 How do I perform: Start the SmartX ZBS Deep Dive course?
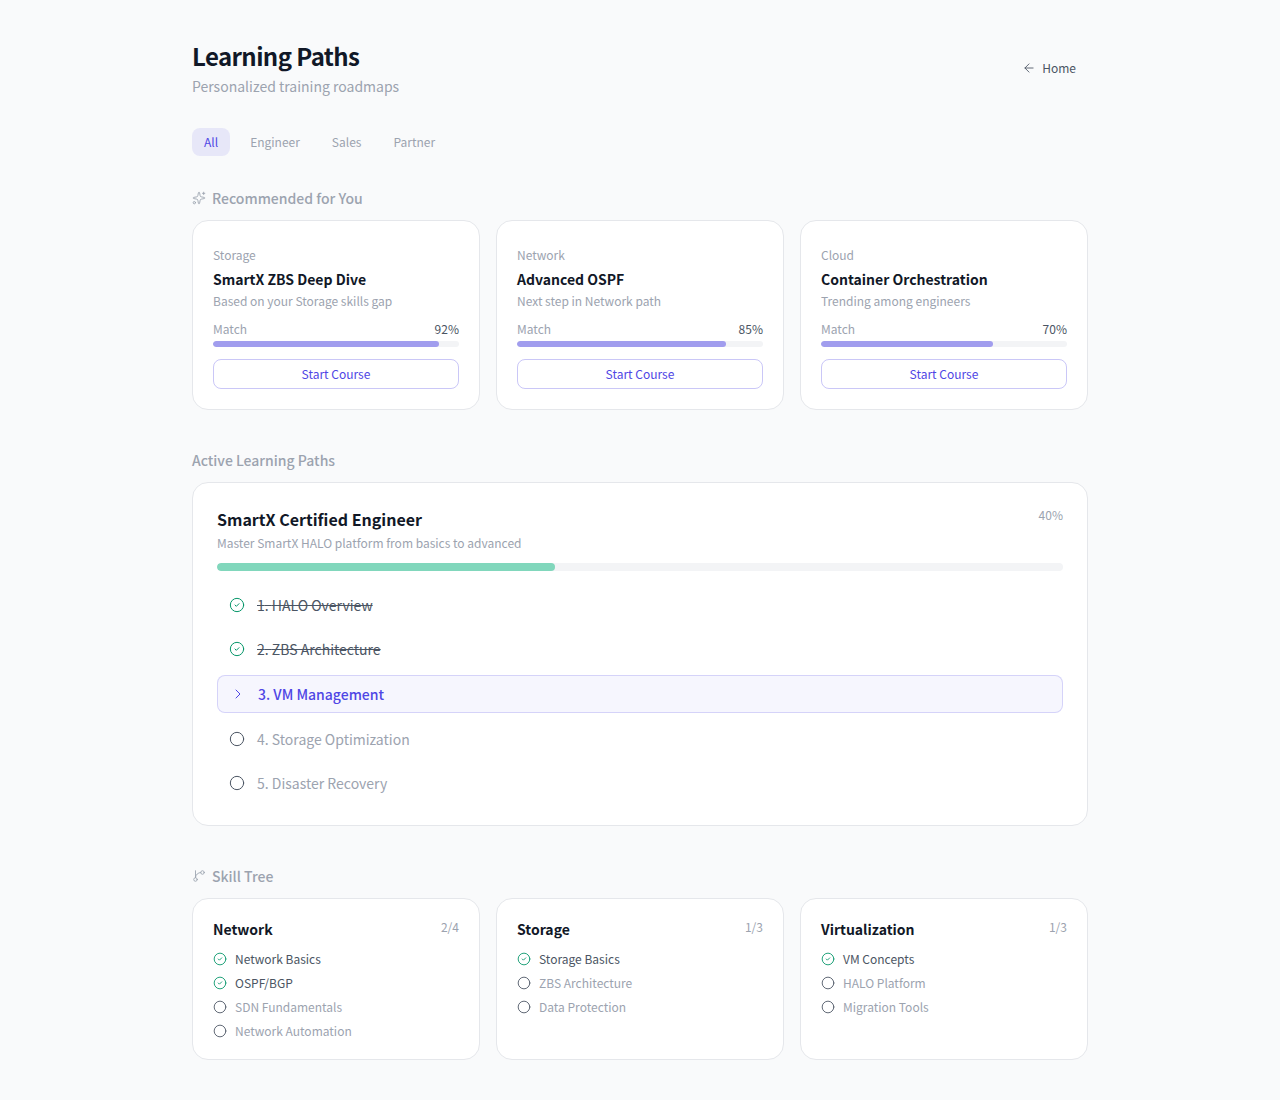[x=336, y=374]
